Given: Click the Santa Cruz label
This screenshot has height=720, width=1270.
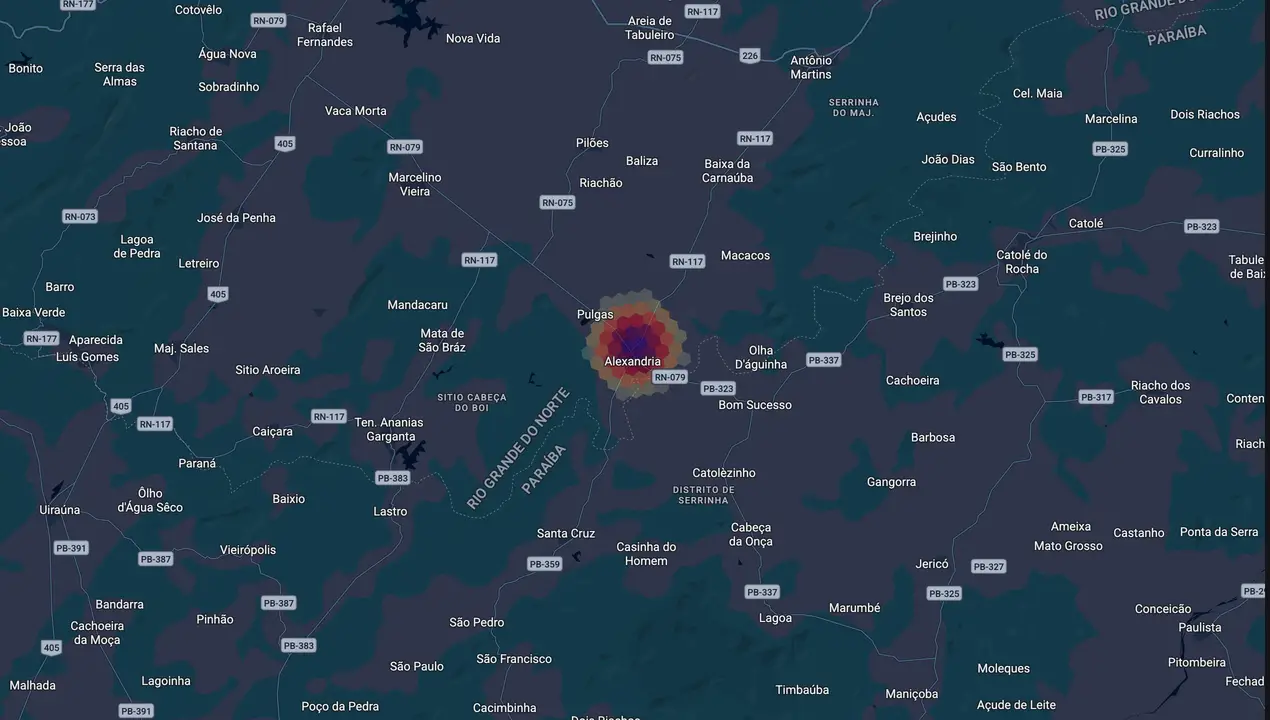Looking at the screenshot, I should pyautogui.click(x=566, y=533).
